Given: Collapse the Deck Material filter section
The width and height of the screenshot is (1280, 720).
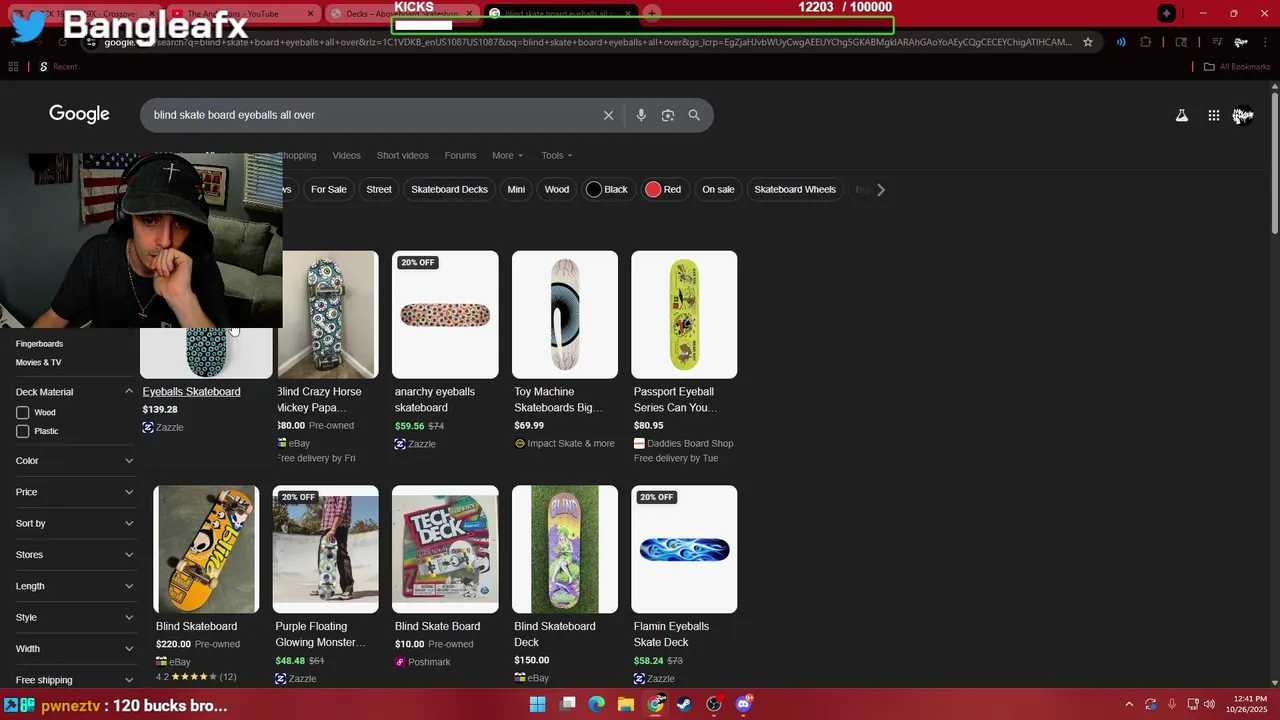Looking at the screenshot, I should coord(75,392).
